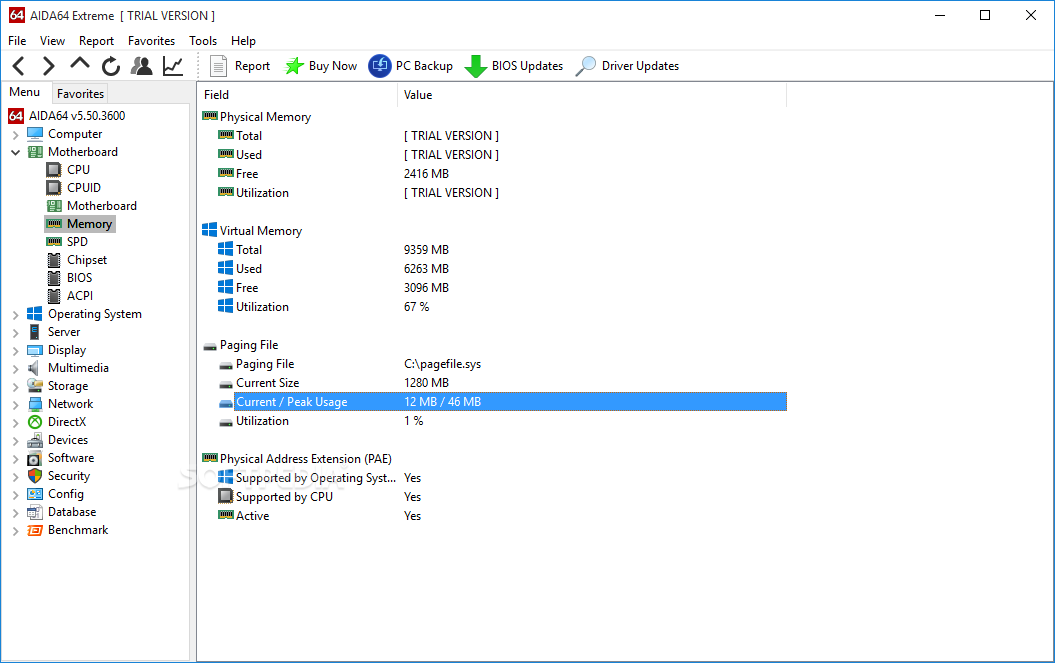This screenshot has width=1055, height=663.
Task: Click the PC Backup button label
Action: [x=424, y=66]
